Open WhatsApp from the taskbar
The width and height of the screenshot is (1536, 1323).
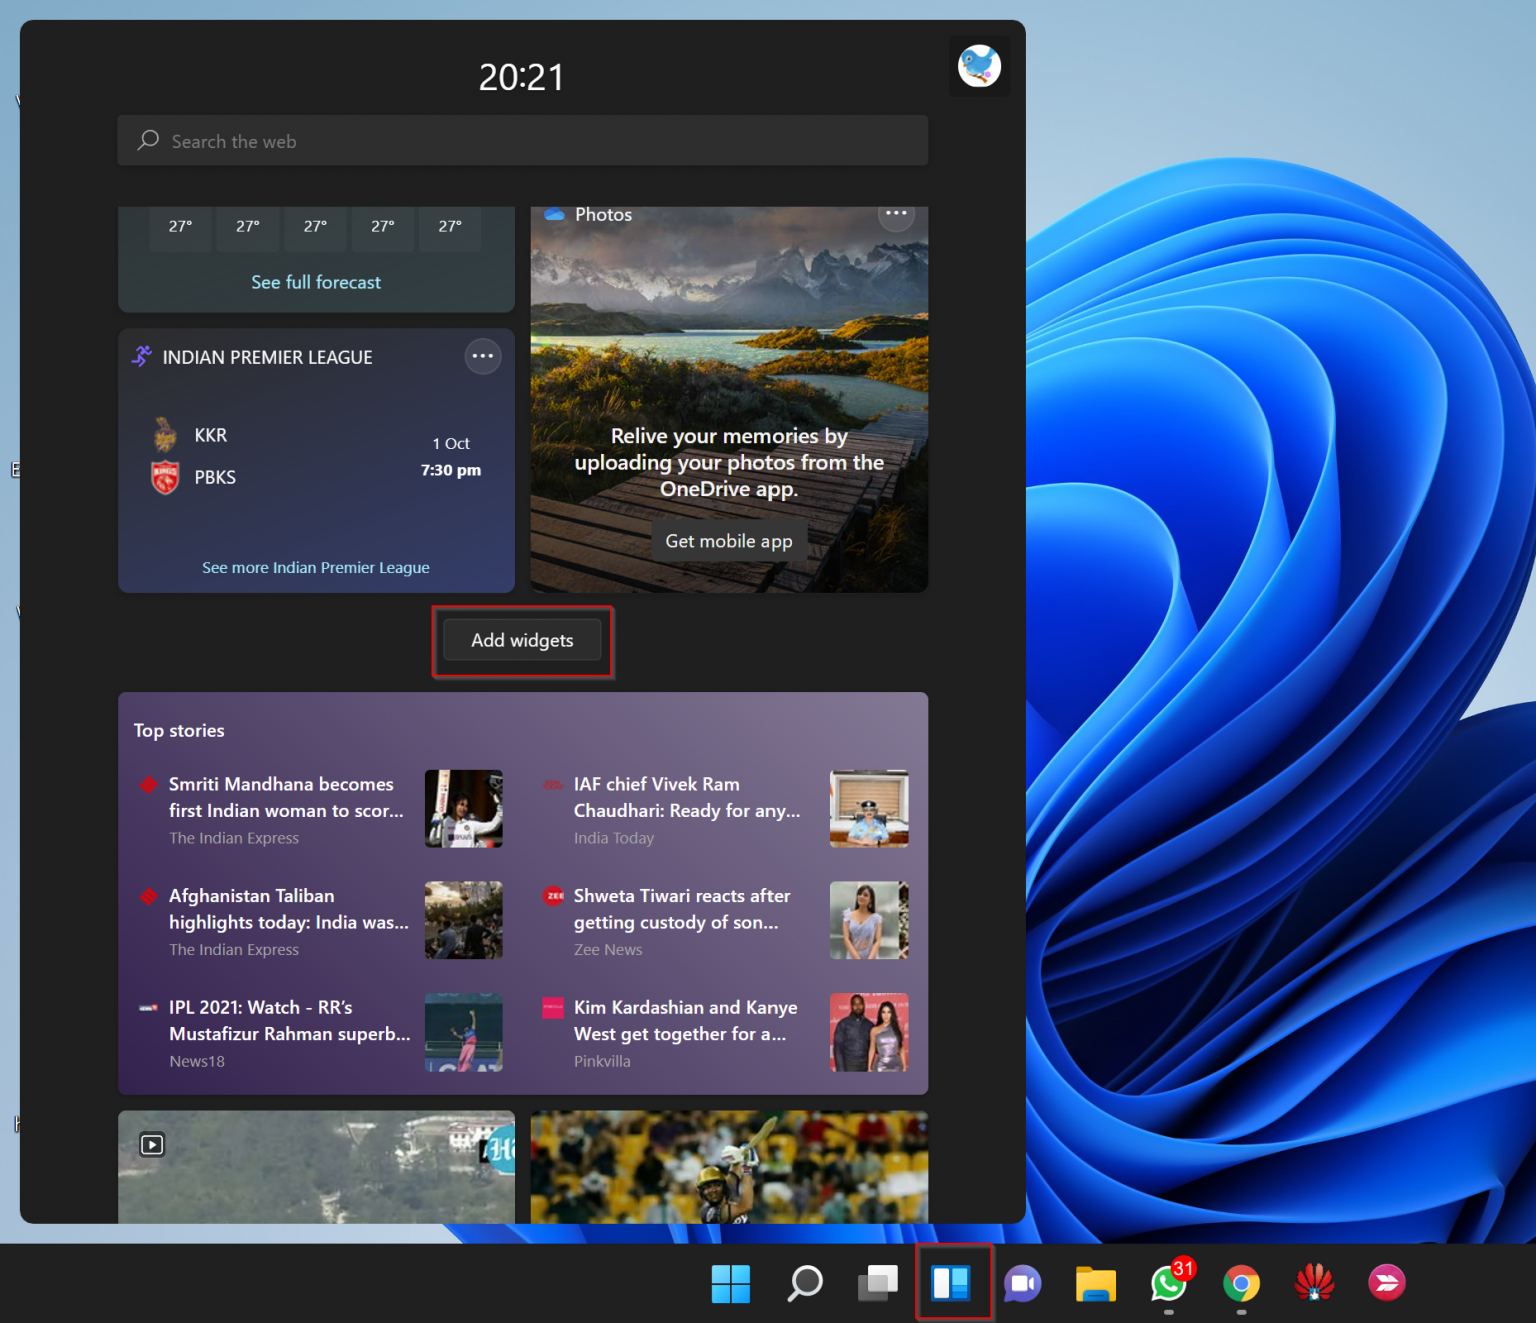pos(1168,1285)
